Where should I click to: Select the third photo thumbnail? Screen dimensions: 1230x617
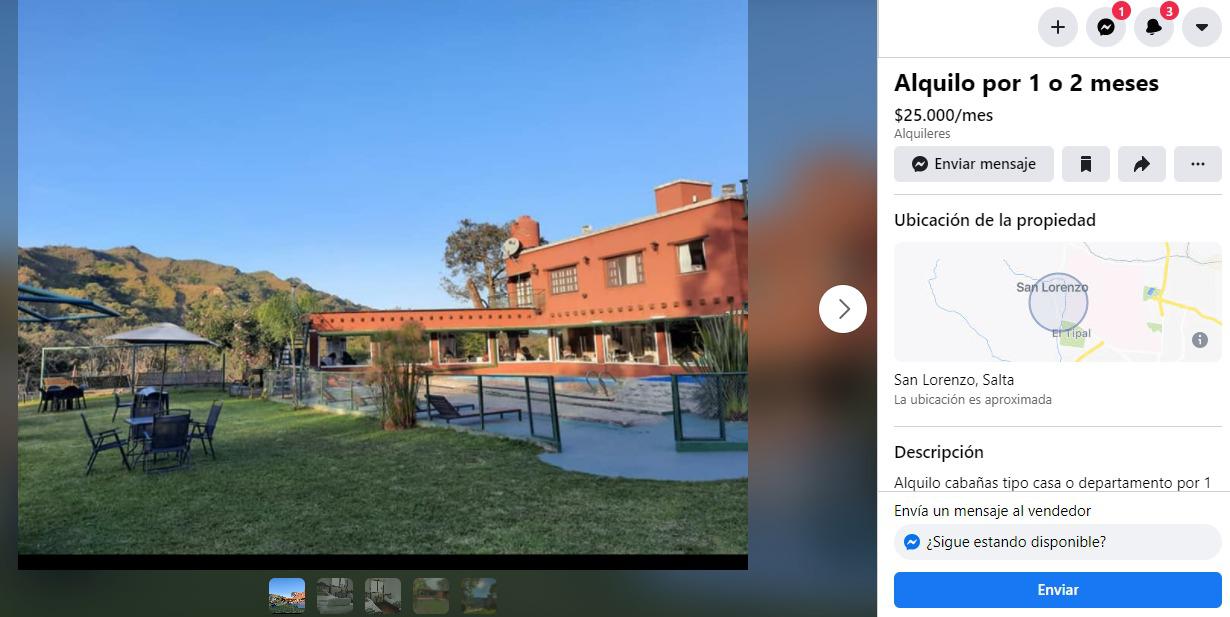coord(383,596)
